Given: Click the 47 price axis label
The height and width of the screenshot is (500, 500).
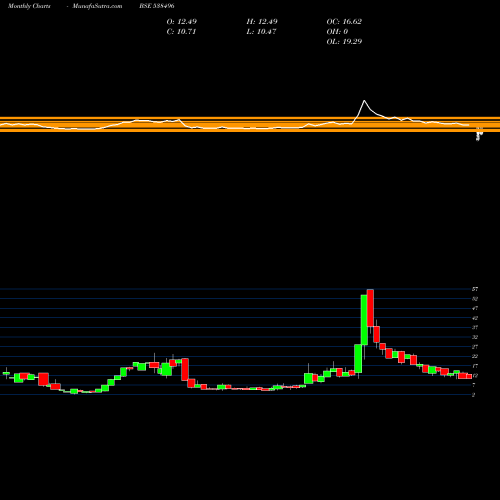Looking at the screenshot, I should click(475, 308).
